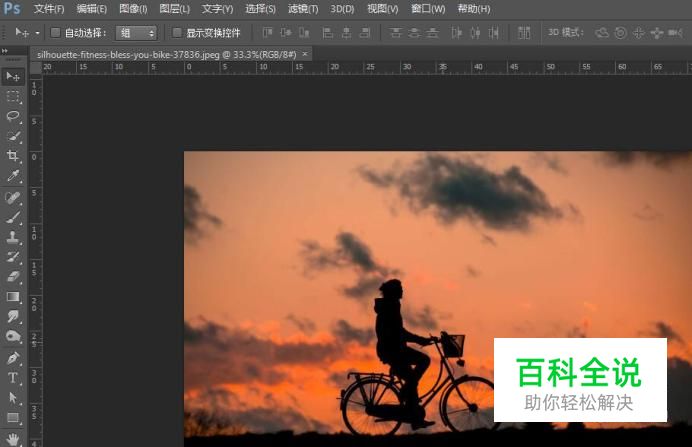Open the 文件(F) menu
The width and height of the screenshot is (692, 447).
(49, 9)
